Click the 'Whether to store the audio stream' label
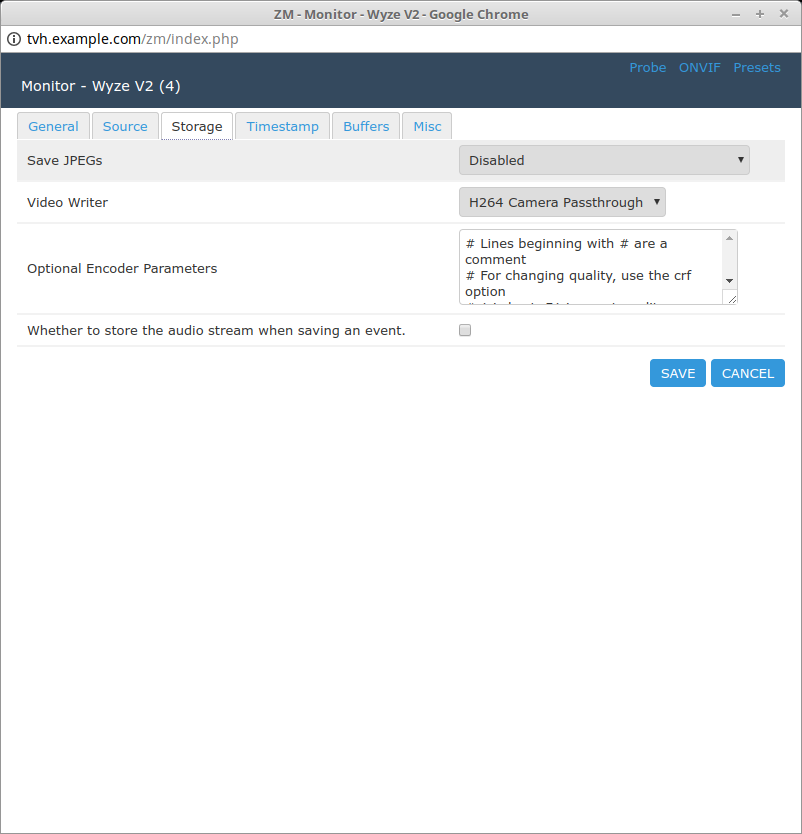 216,330
